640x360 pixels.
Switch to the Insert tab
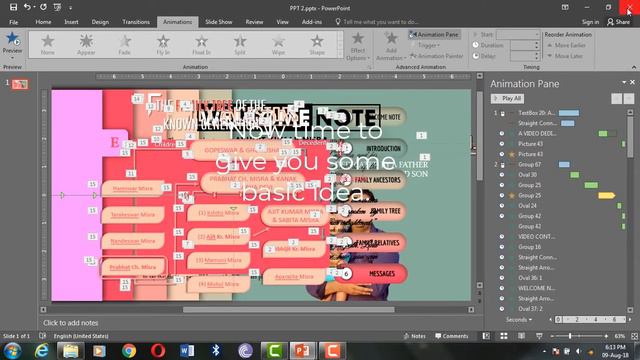click(71, 22)
